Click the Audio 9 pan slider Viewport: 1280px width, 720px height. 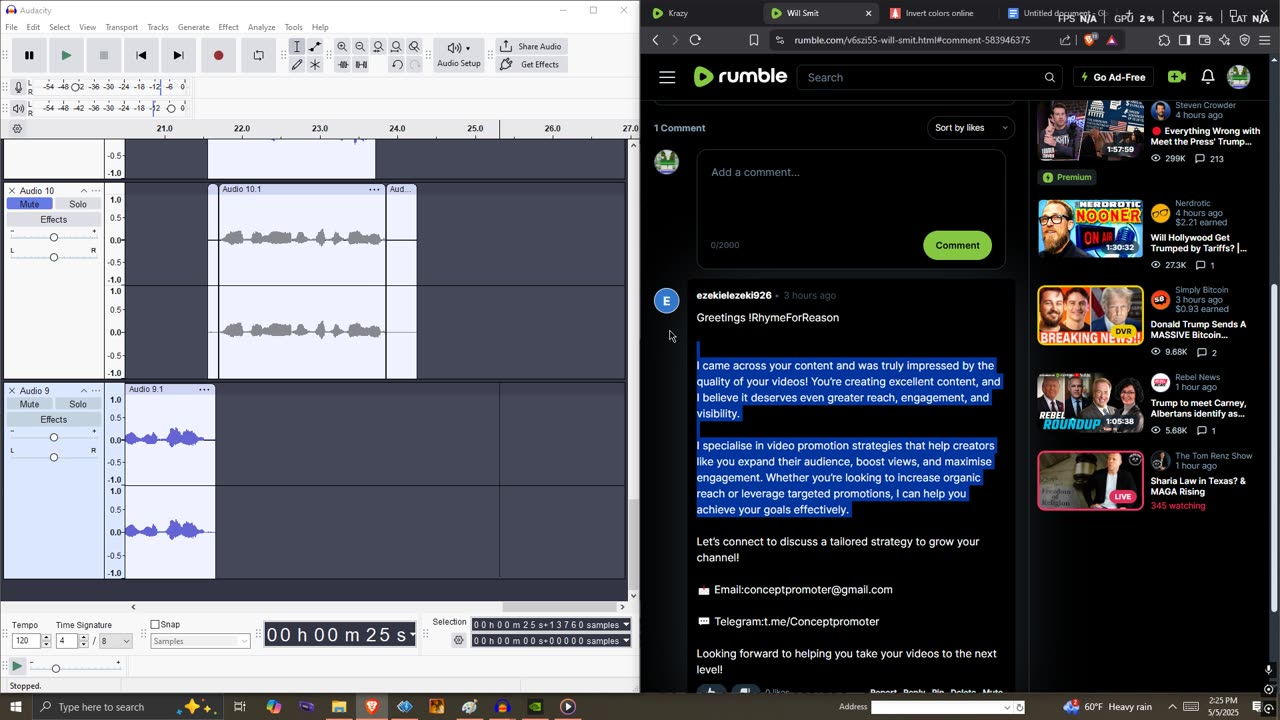54,457
